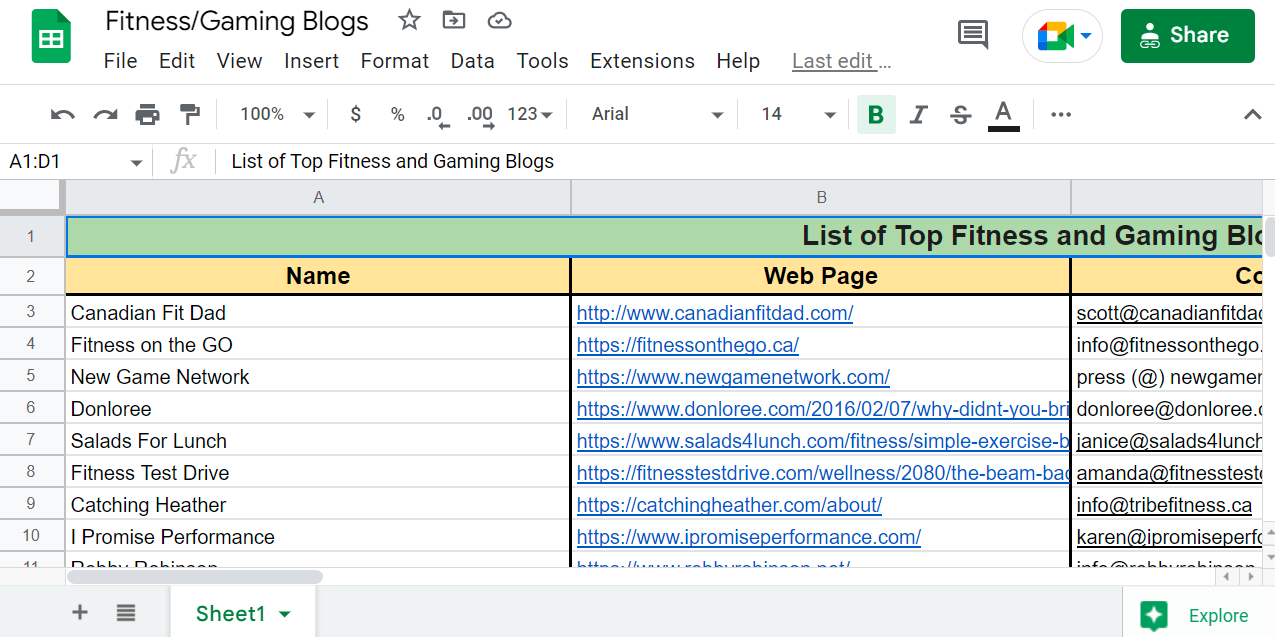Screen dimensions: 1275x637
Task: Open the text color picker
Action: coord(1003,115)
